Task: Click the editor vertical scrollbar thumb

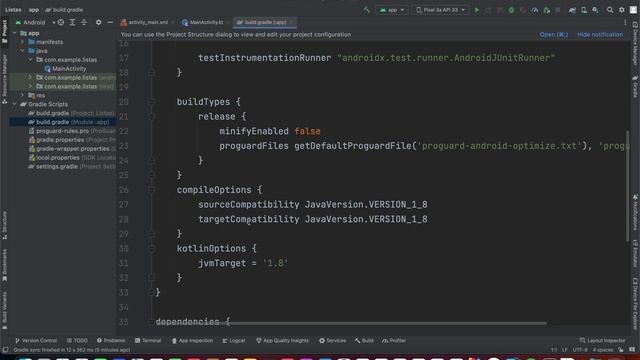Action: (628, 186)
